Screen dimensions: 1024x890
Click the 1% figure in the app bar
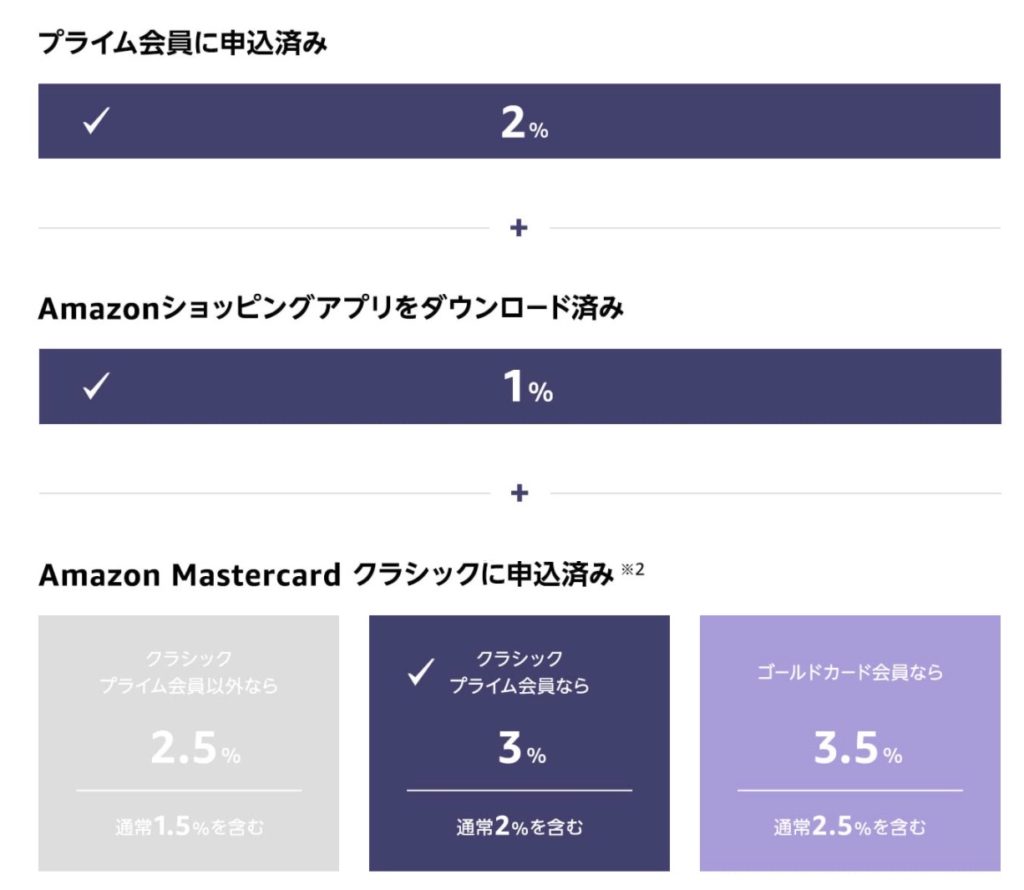(528, 387)
